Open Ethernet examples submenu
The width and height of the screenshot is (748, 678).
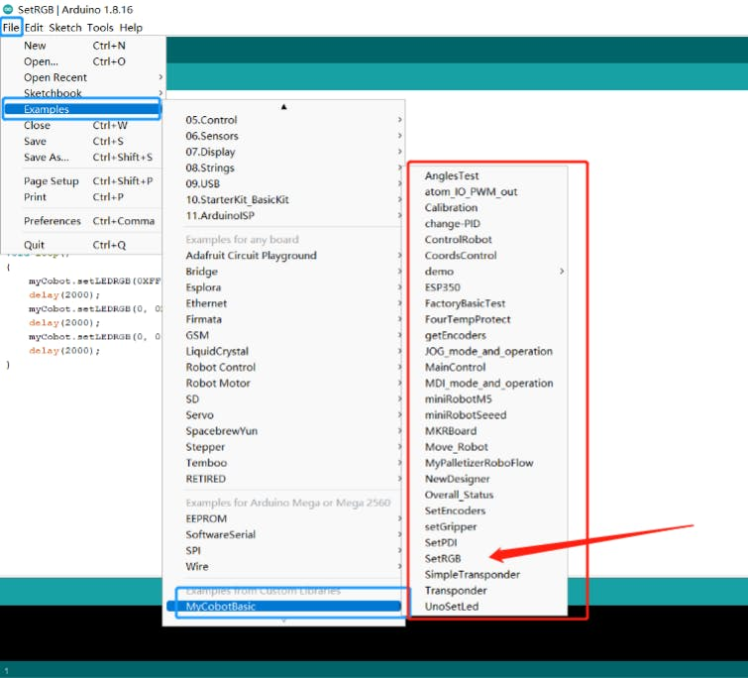pyautogui.click(x=284, y=303)
